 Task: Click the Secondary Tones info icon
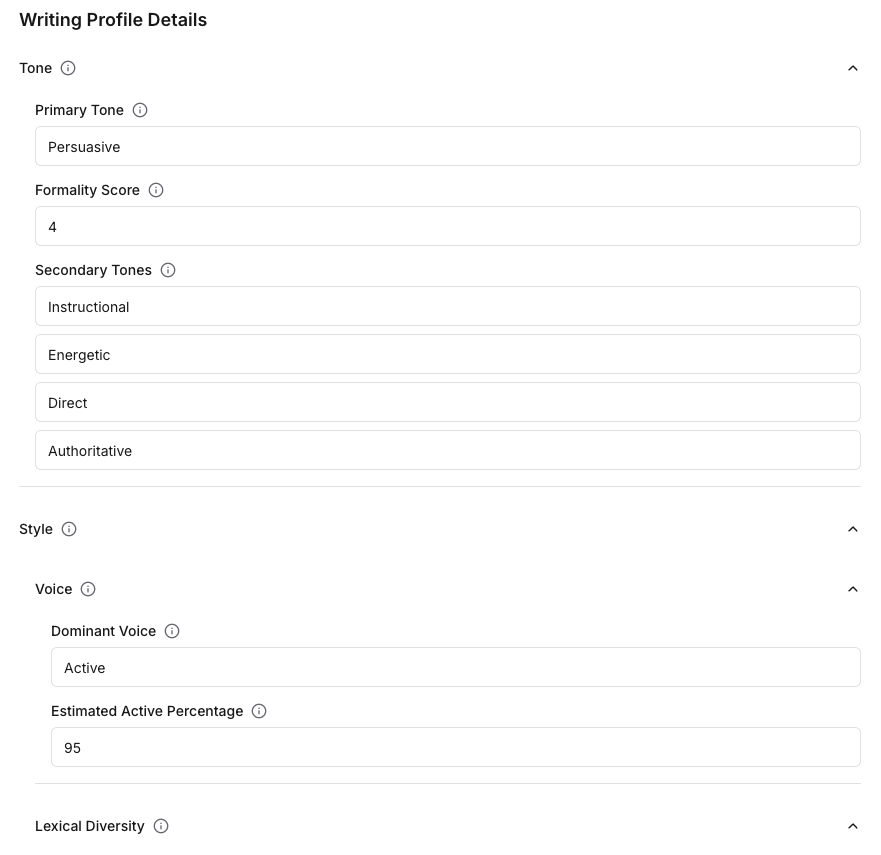pyautogui.click(x=168, y=270)
